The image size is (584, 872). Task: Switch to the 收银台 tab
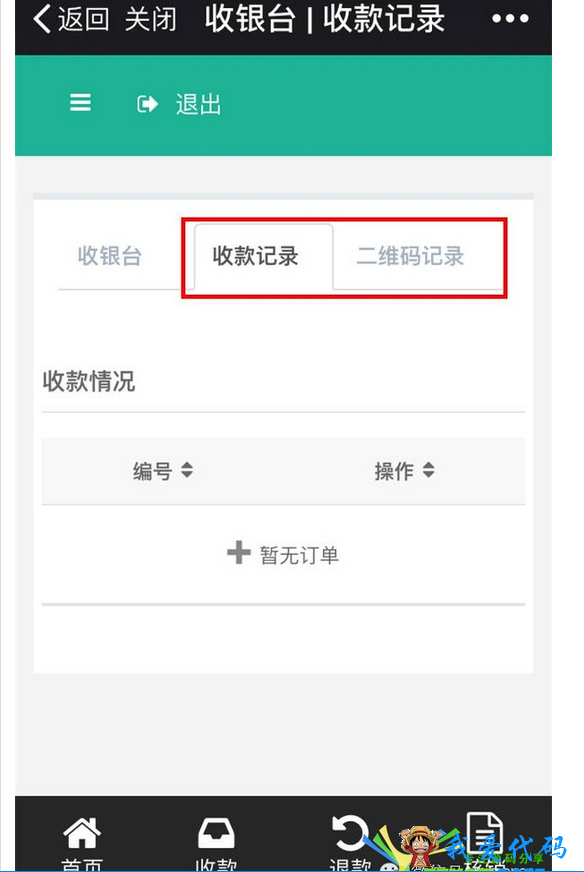[x=110, y=256]
